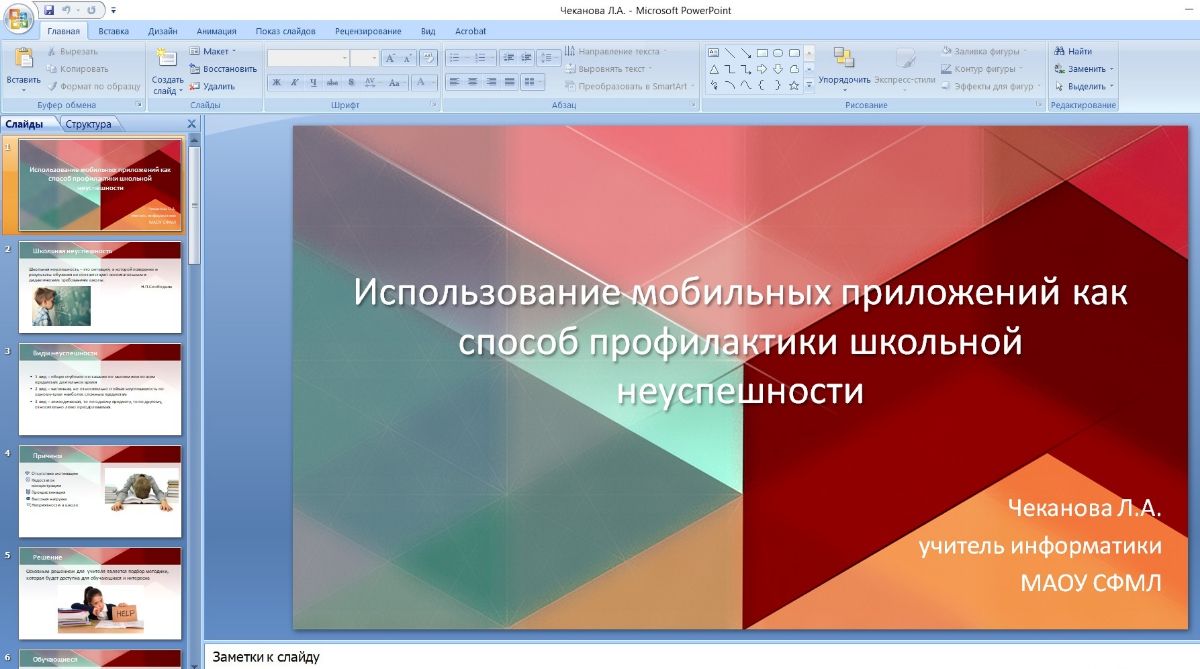Toggle align text right

click(x=491, y=82)
